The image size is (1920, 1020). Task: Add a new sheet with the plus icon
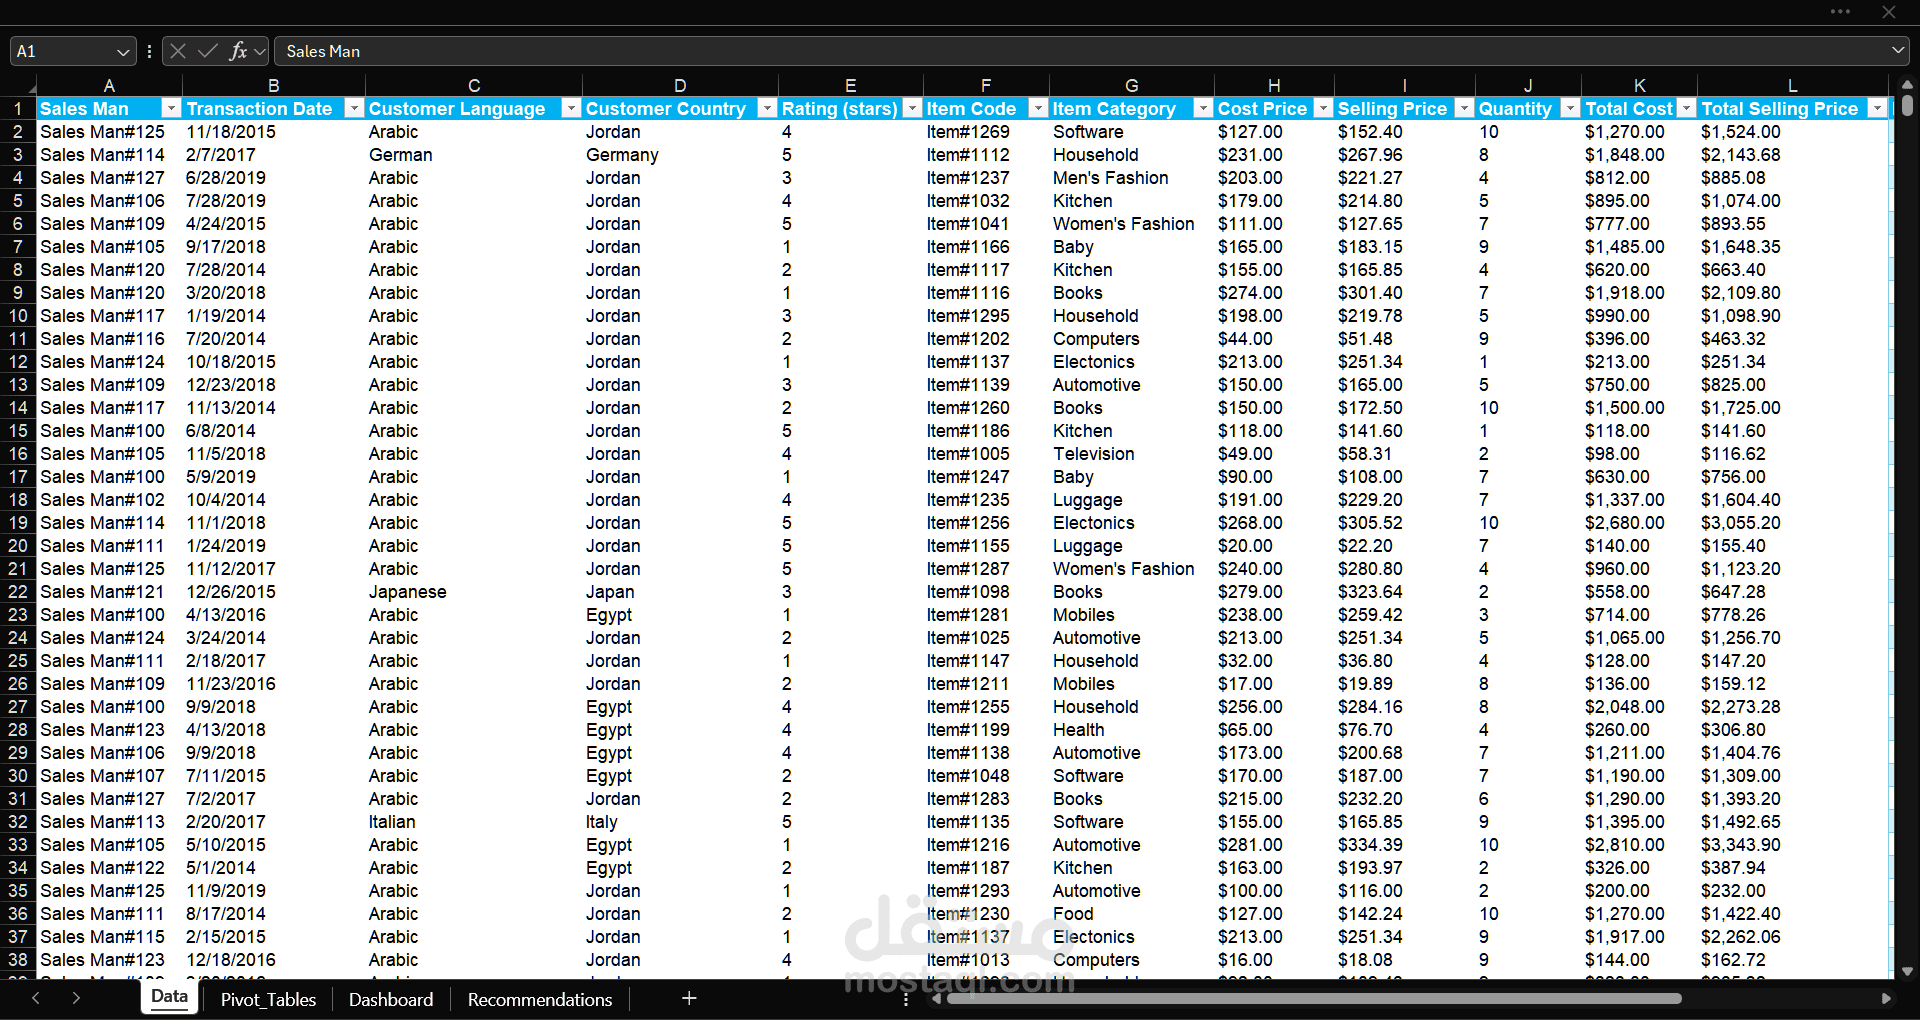coord(689,998)
